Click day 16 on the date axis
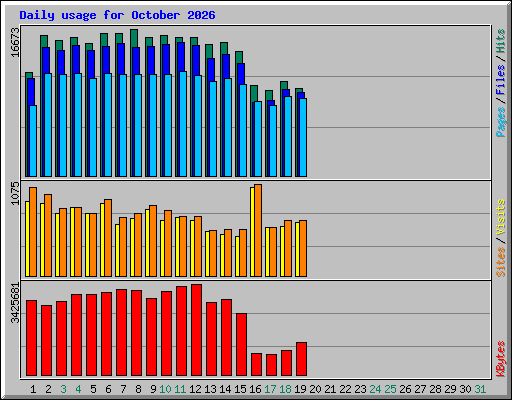 click(x=255, y=389)
